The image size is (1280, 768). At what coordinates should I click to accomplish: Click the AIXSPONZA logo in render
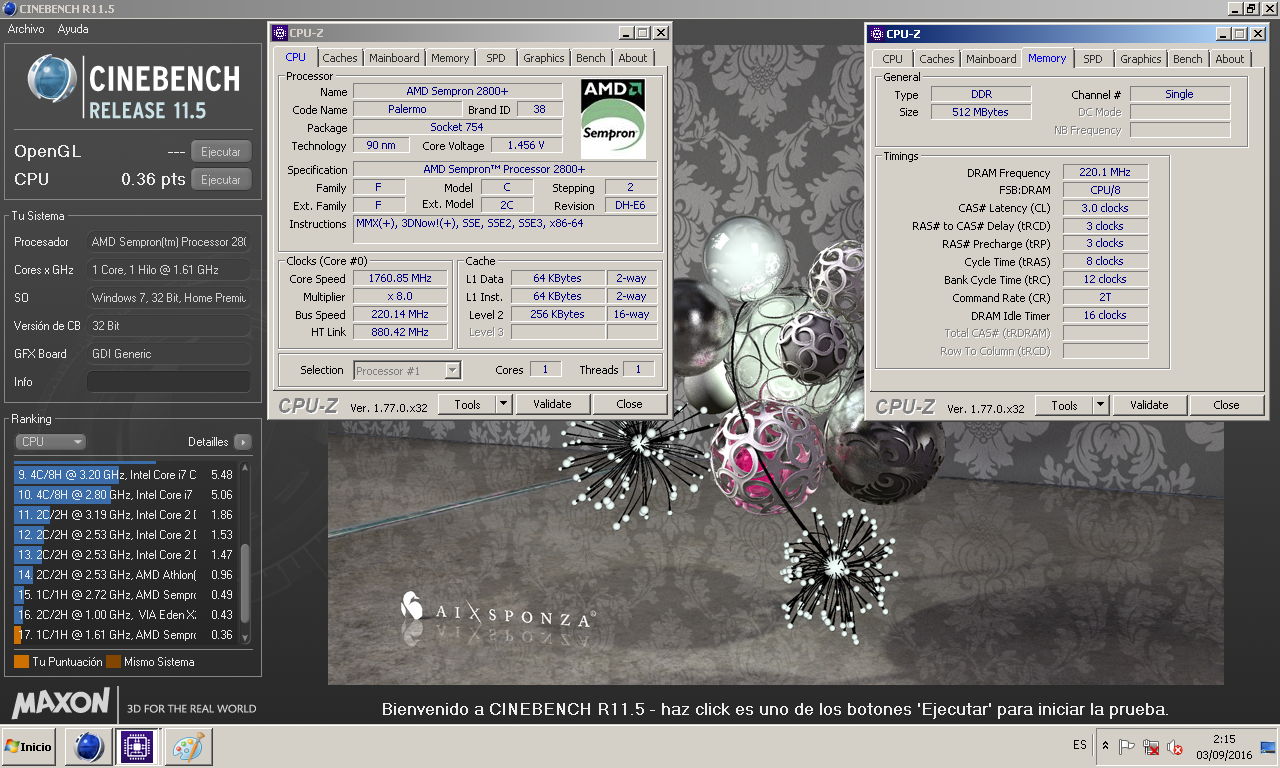[498, 611]
